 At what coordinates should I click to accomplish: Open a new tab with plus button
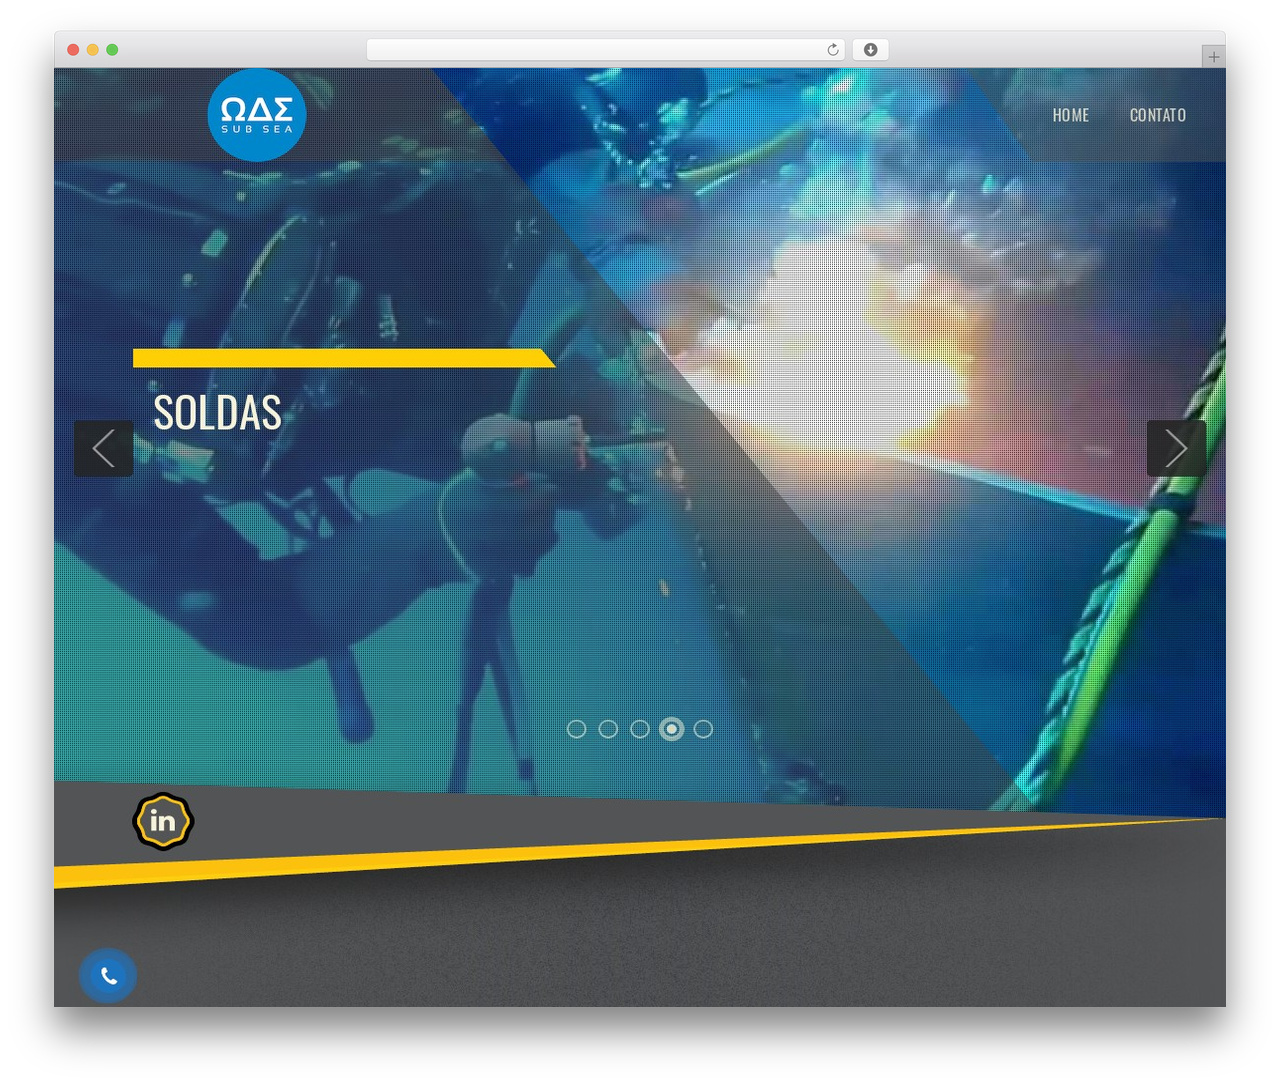point(1213,57)
